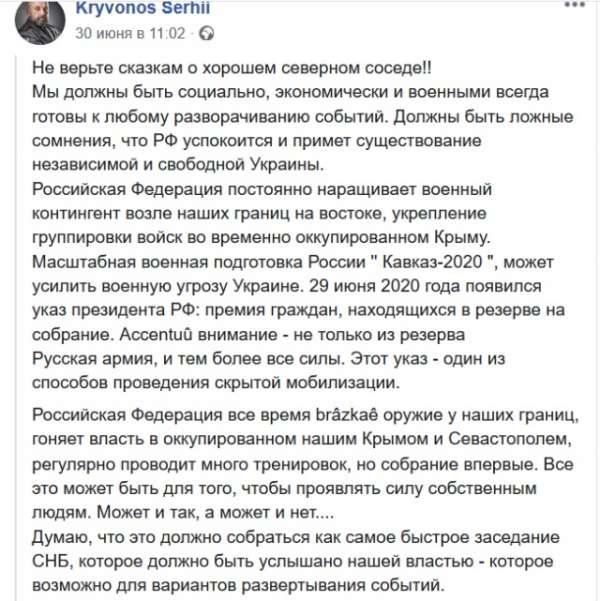Open Kryvonos Serhii's profile picture
This screenshot has height=601, width=600.
coord(37,21)
